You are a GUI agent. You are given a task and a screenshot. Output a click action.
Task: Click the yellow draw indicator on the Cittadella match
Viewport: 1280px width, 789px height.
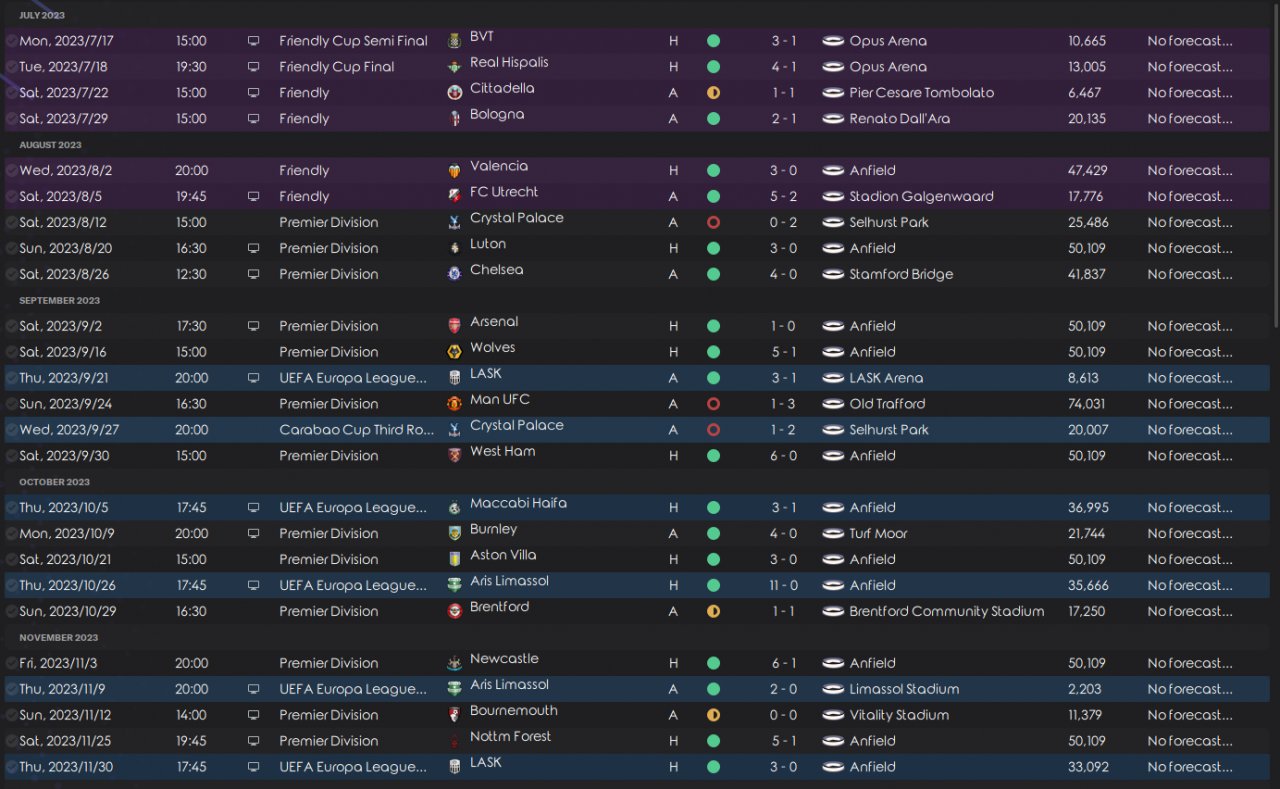(713, 93)
